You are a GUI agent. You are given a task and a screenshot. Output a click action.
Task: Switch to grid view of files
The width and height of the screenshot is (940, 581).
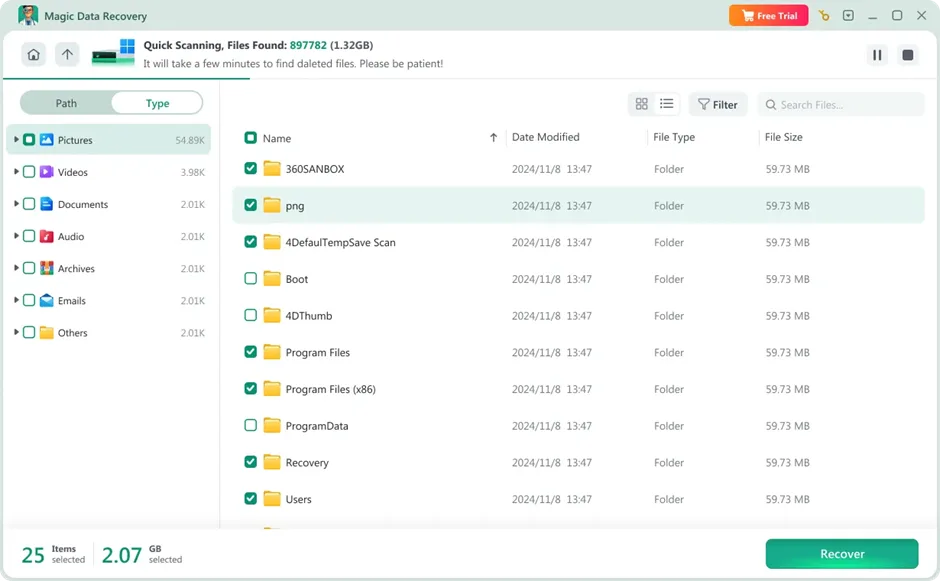pos(641,103)
